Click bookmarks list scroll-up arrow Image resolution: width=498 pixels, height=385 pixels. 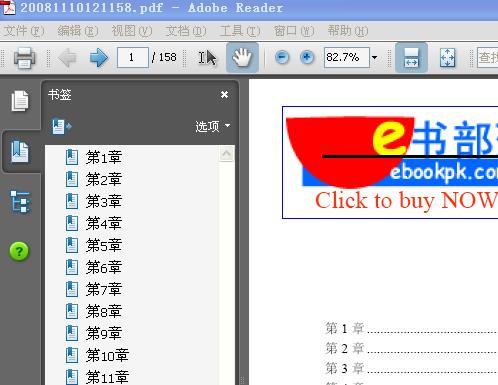(x=226, y=154)
